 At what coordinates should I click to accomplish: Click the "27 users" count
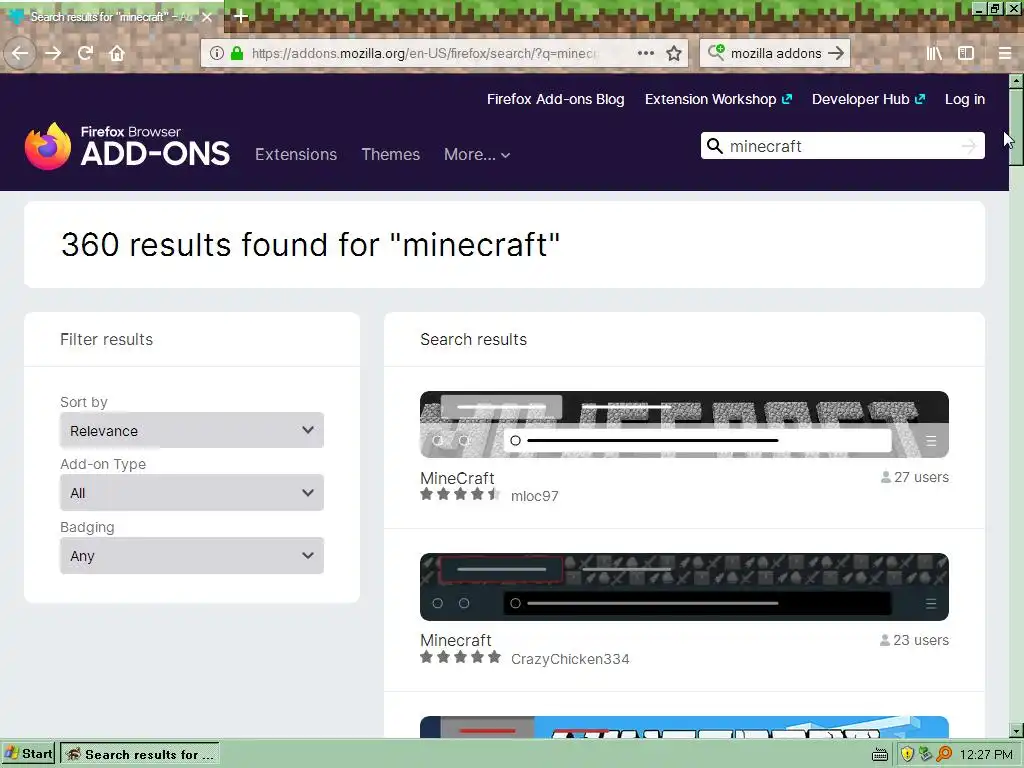pyautogui.click(x=914, y=477)
